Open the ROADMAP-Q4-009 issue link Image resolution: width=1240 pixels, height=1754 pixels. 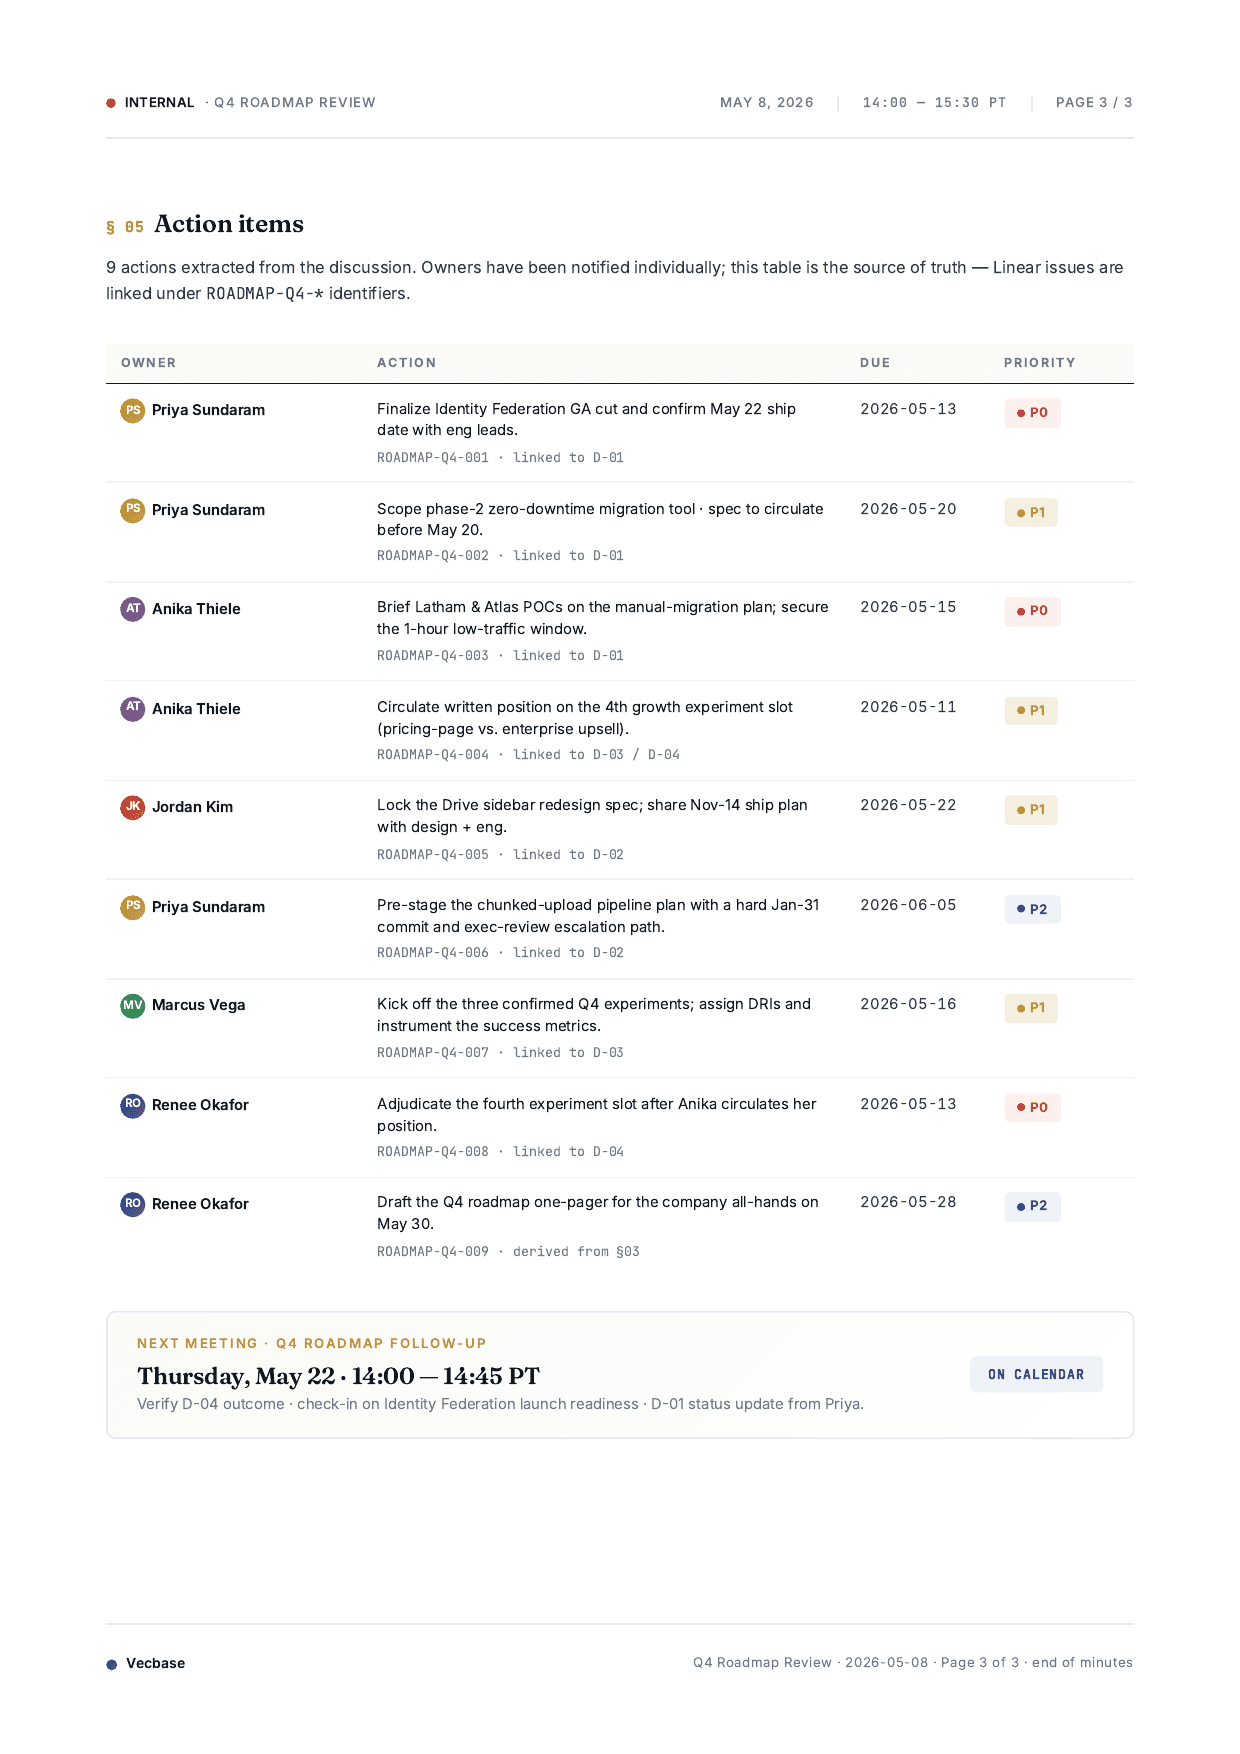pyautogui.click(x=433, y=1252)
